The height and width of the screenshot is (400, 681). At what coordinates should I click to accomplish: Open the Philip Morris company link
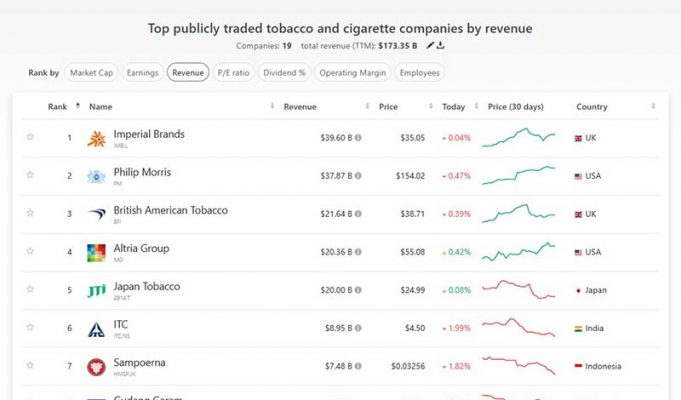pyautogui.click(x=142, y=172)
